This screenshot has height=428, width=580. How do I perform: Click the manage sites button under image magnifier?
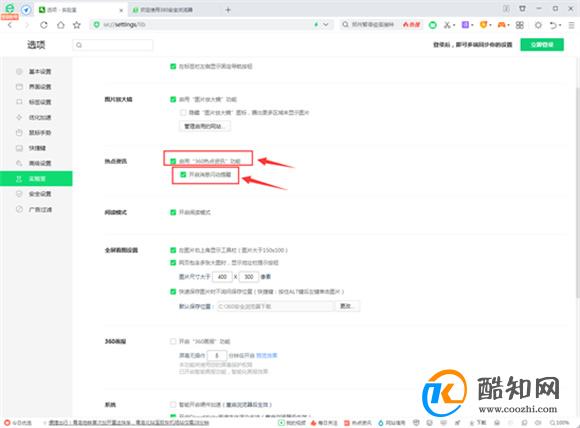tap(205, 126)
